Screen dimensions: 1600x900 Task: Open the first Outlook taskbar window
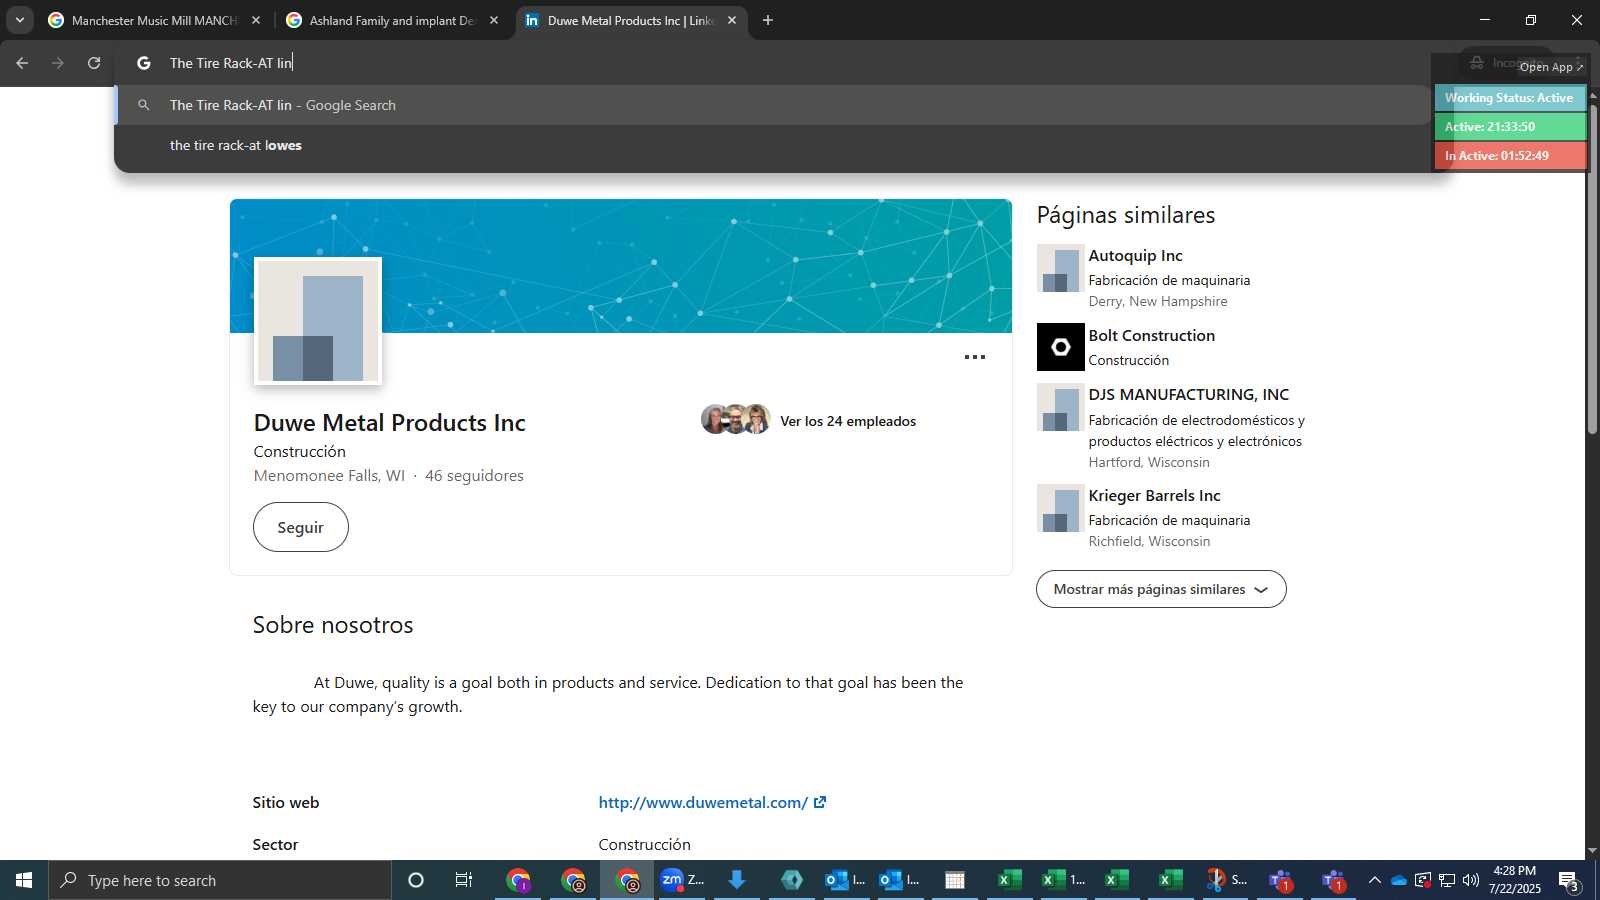[x=845, y=880]
